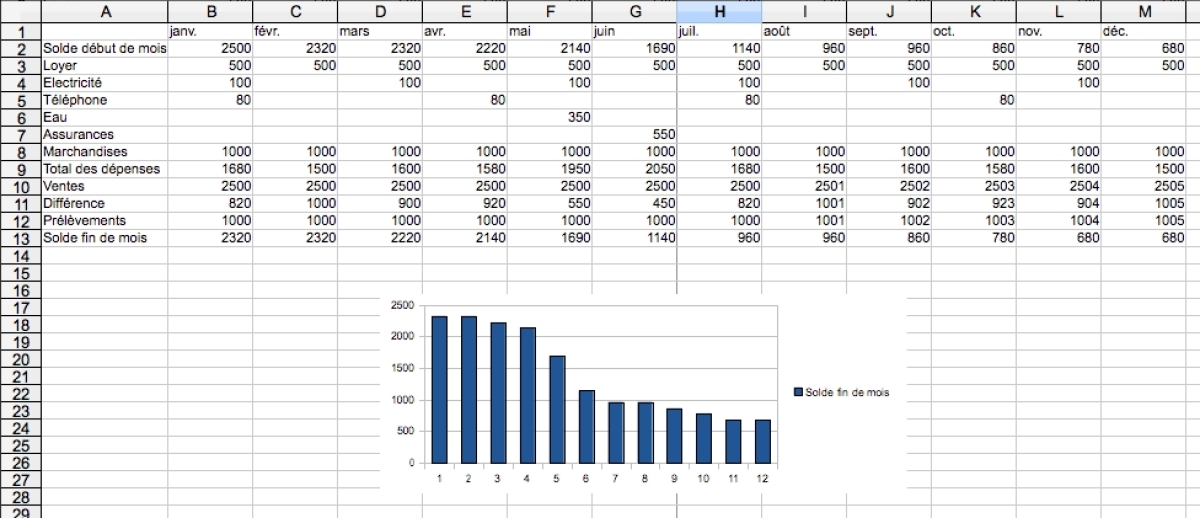The image size is (1200, 518).
Task: Click the 'sept.' month cell
Action: pos(889,31)
